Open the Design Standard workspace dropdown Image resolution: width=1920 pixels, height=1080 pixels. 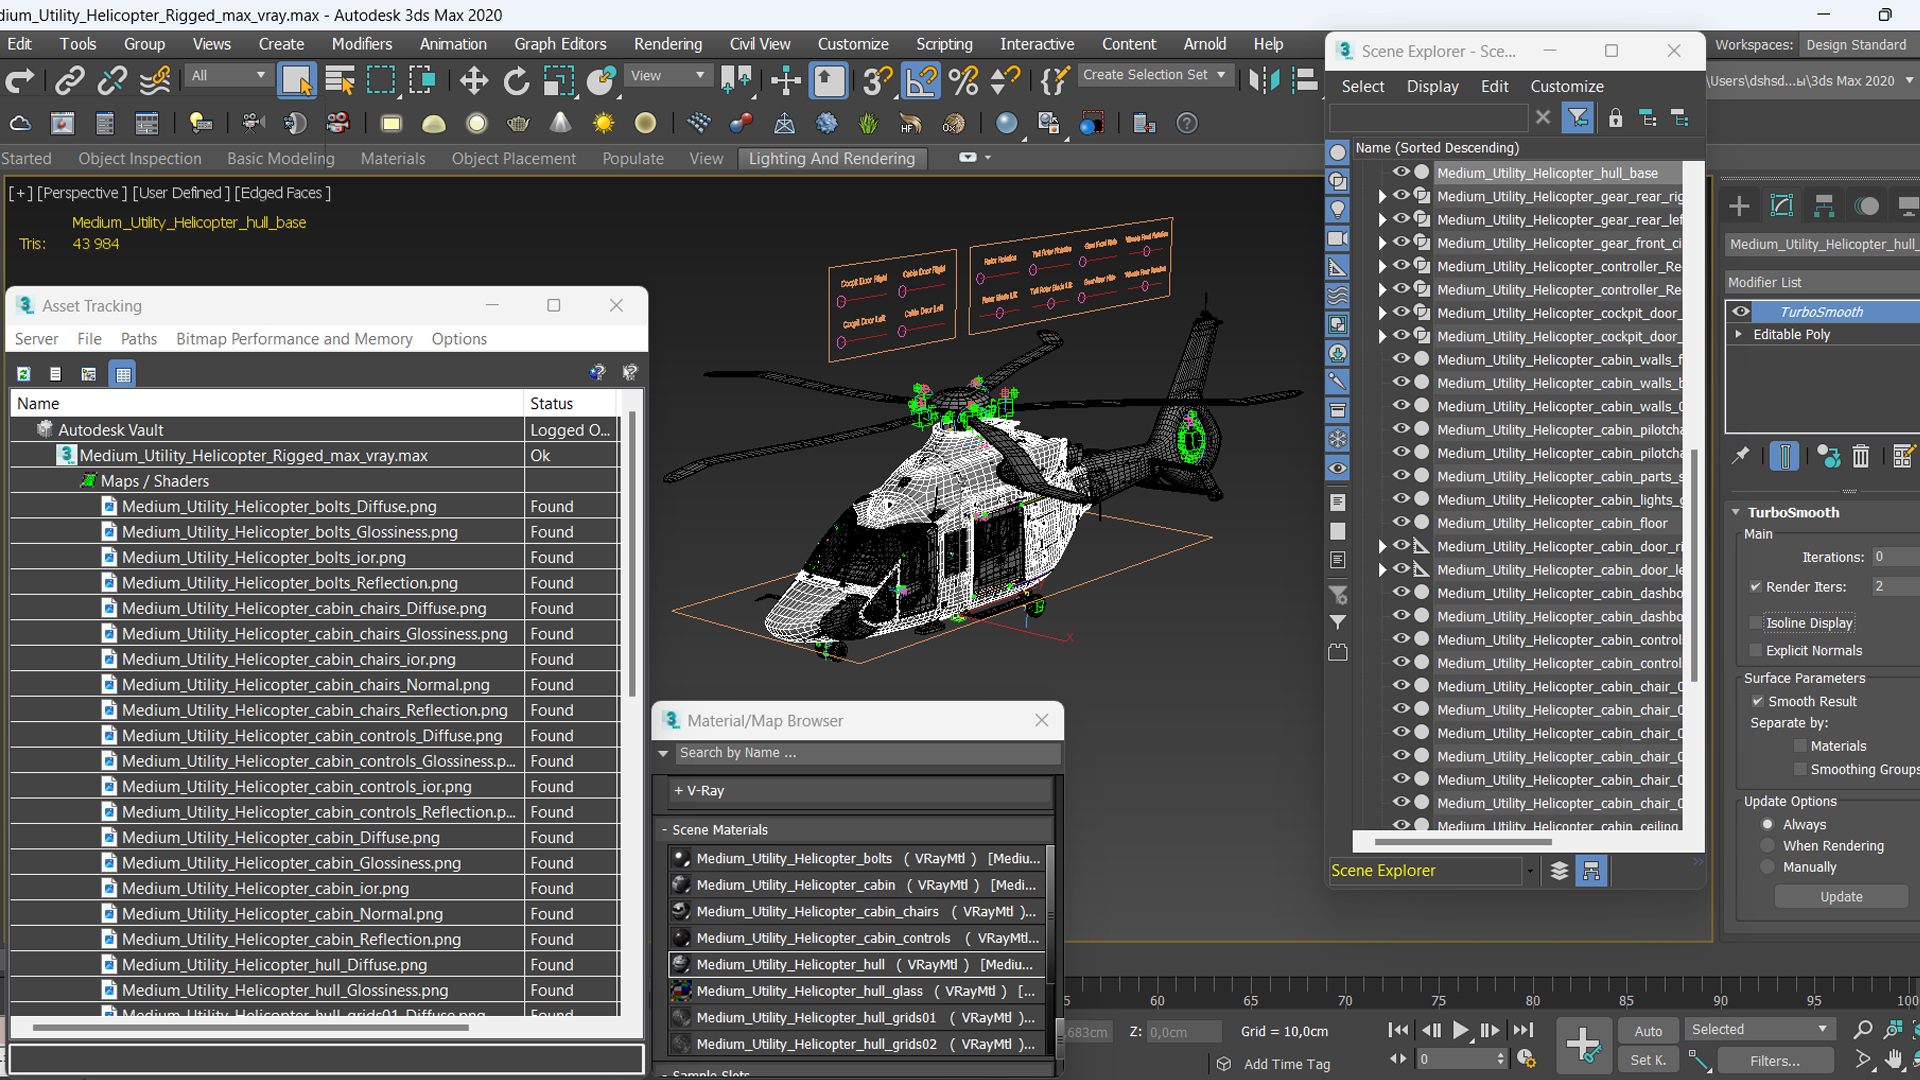(1857, 45)
